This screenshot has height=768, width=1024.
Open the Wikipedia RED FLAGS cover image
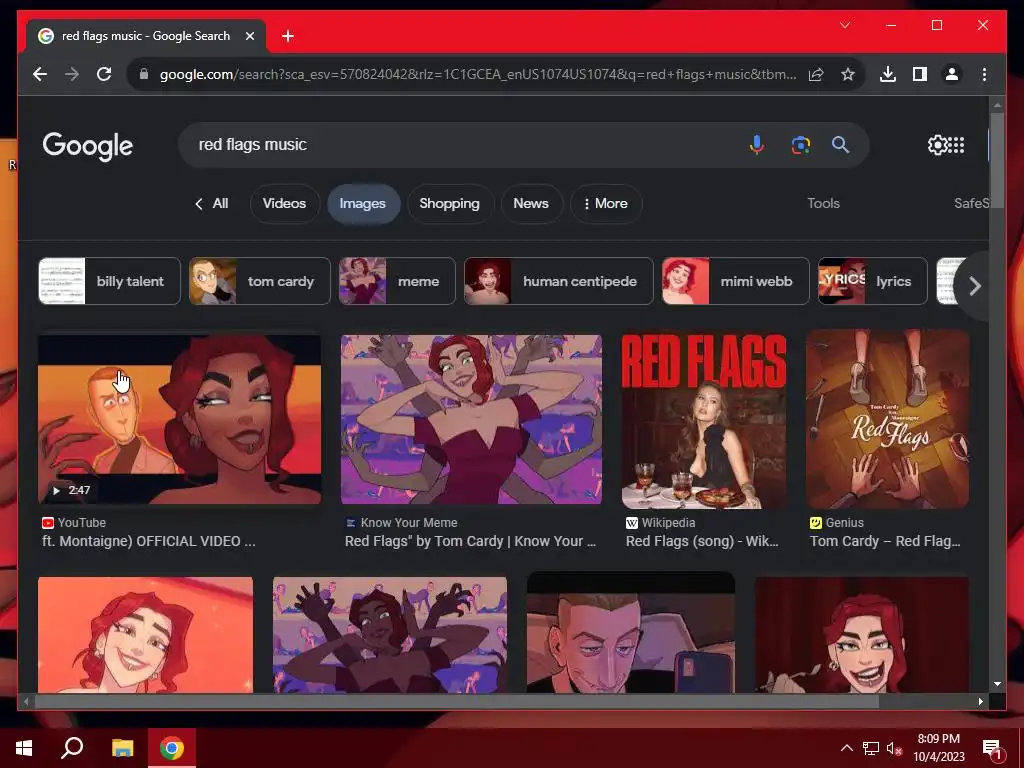click(704, 419)
